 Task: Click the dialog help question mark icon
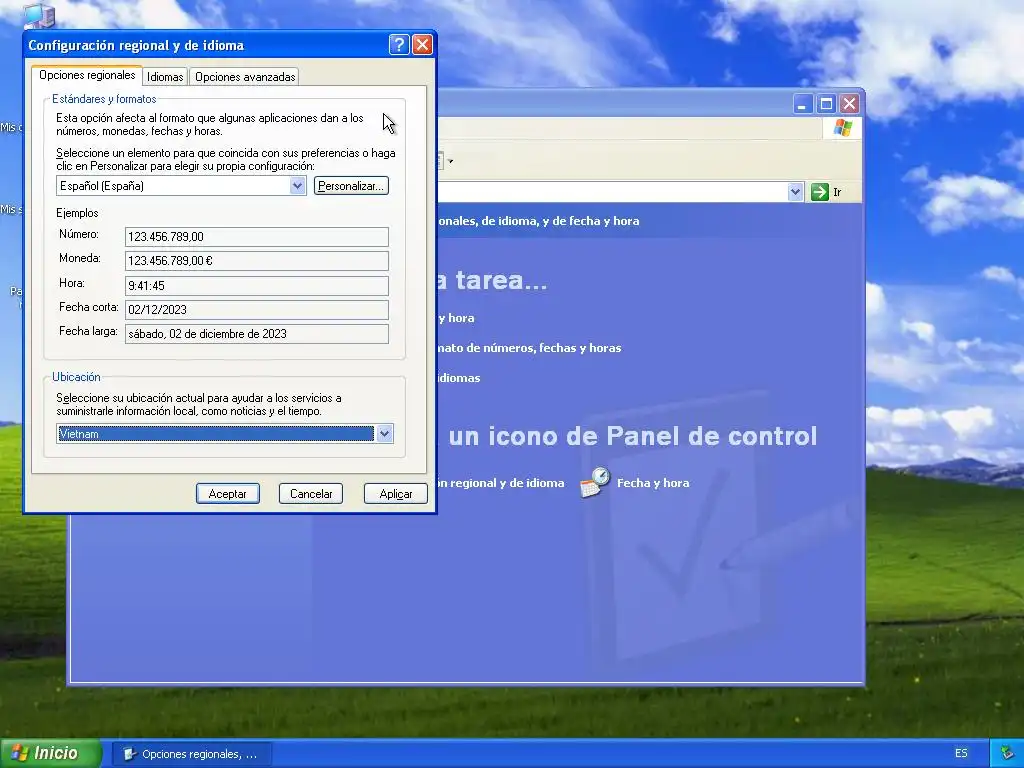click(x=398, y=44)
